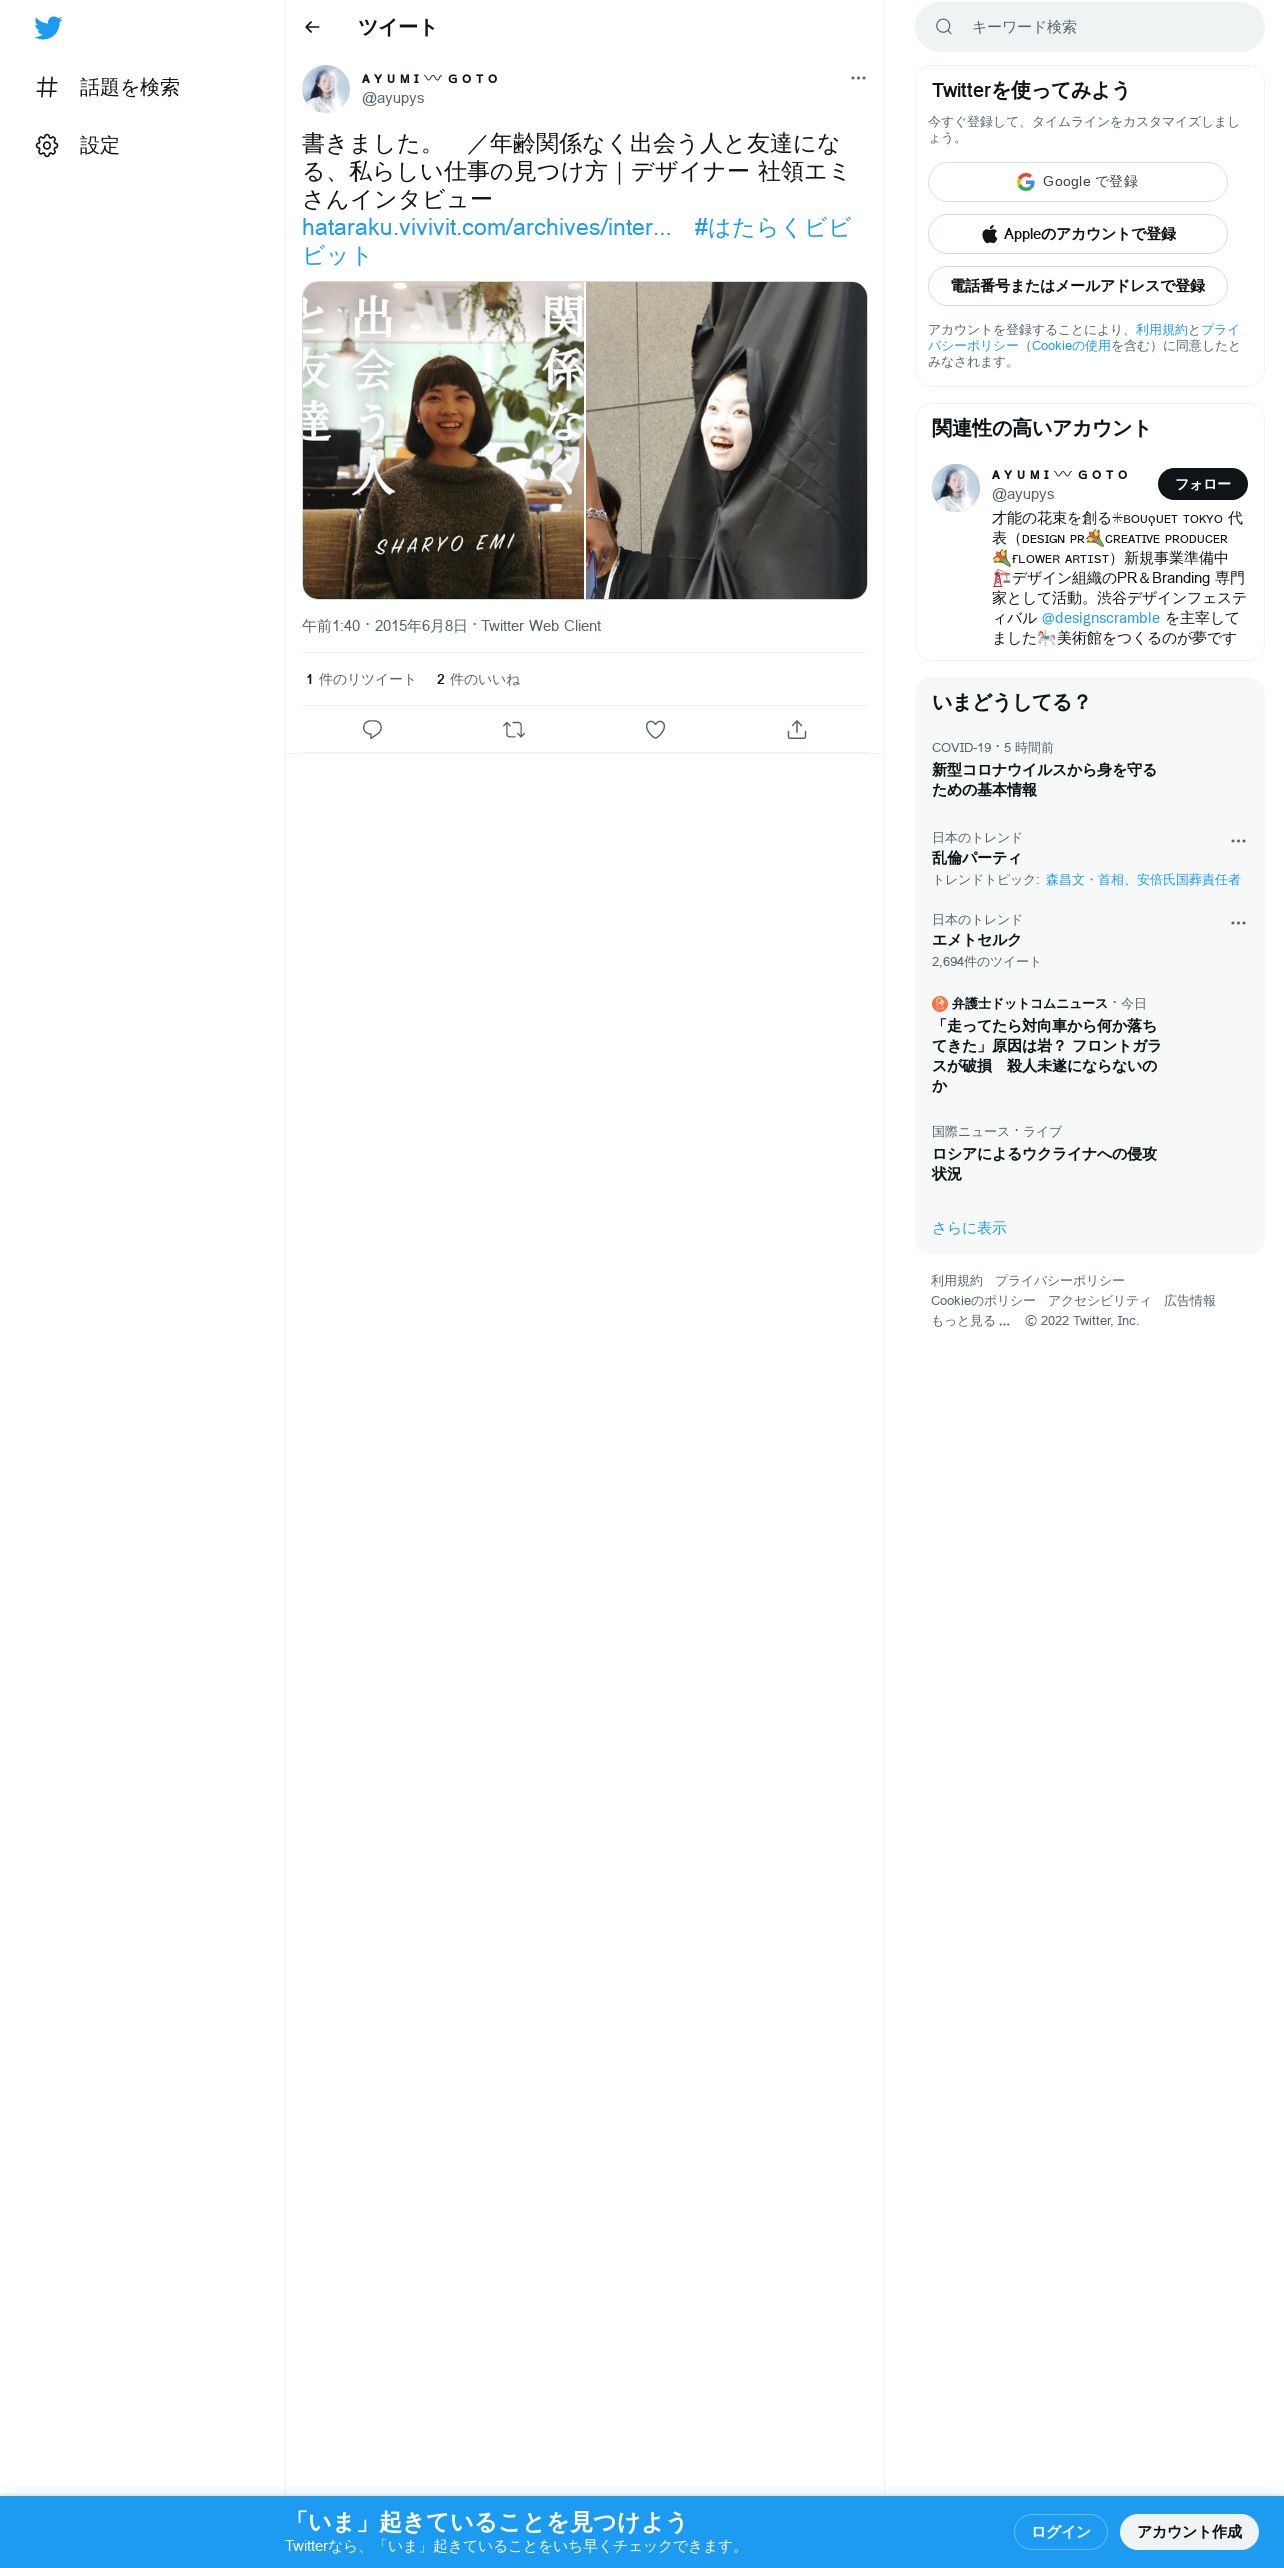This screenshot has height=2568, width=1284.
Task: Expand footer もっと見る menu
Action: [x=971, y=1321]
